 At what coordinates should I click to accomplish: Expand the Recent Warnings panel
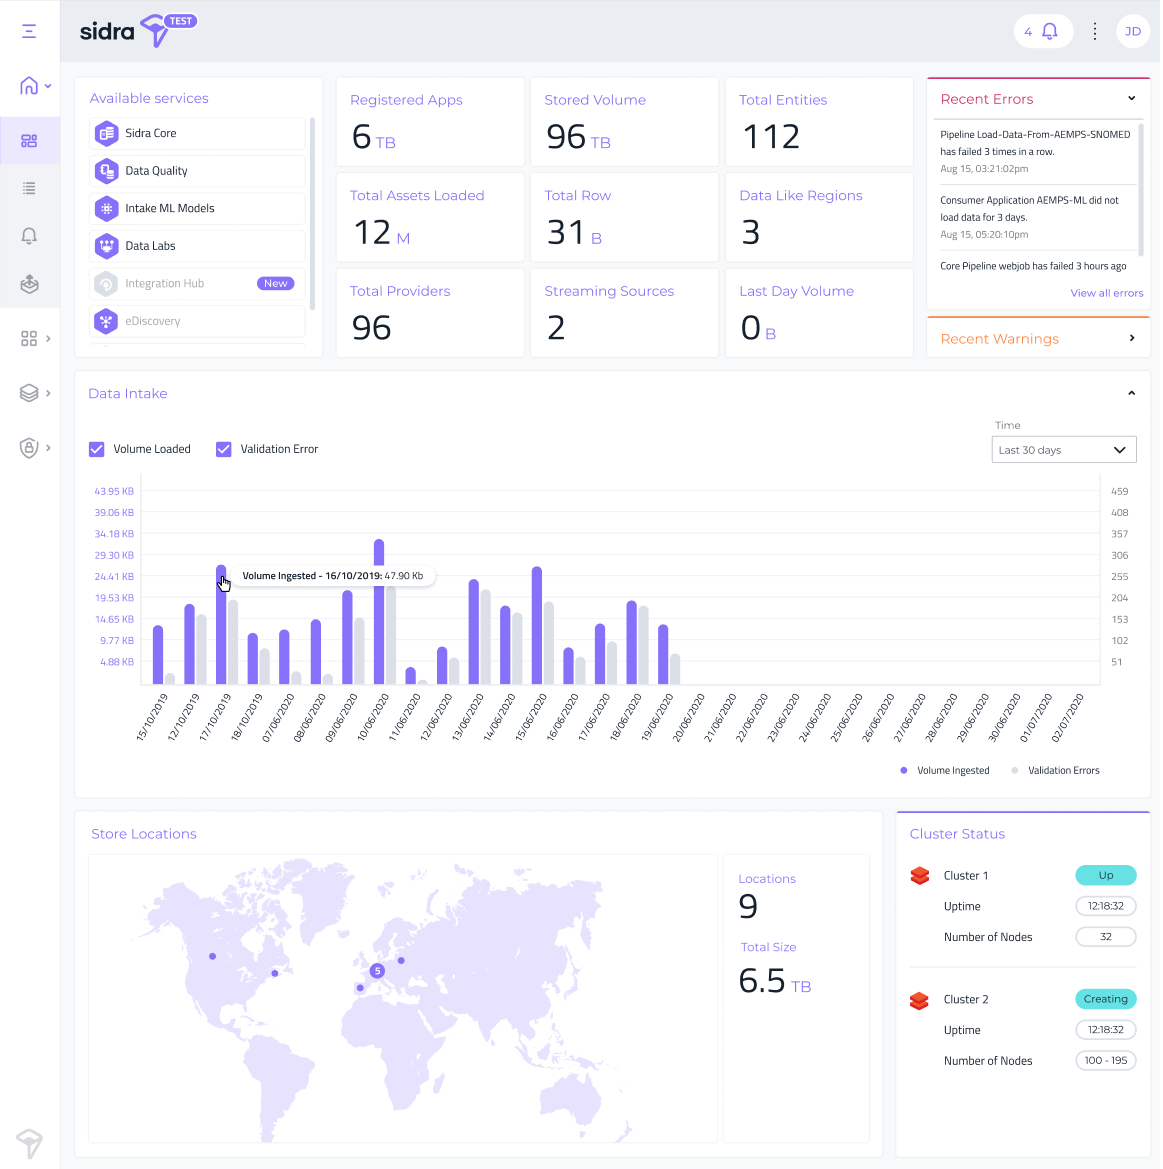point(1131,338)
